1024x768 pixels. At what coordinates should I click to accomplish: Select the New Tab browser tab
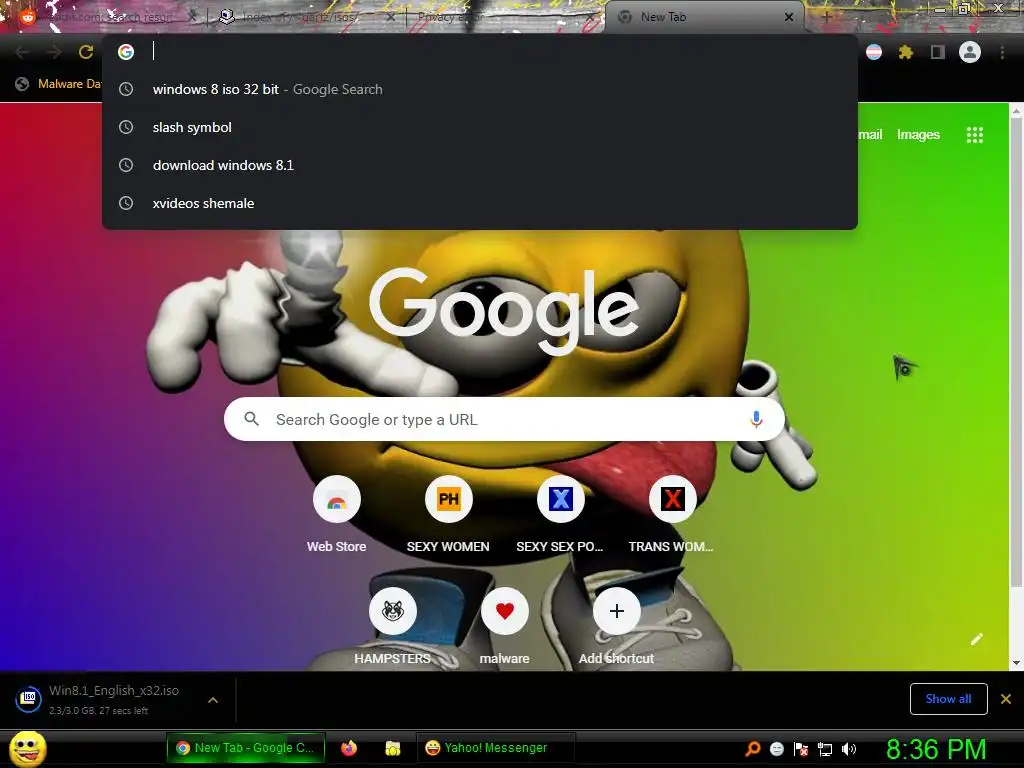coord(705,17)
